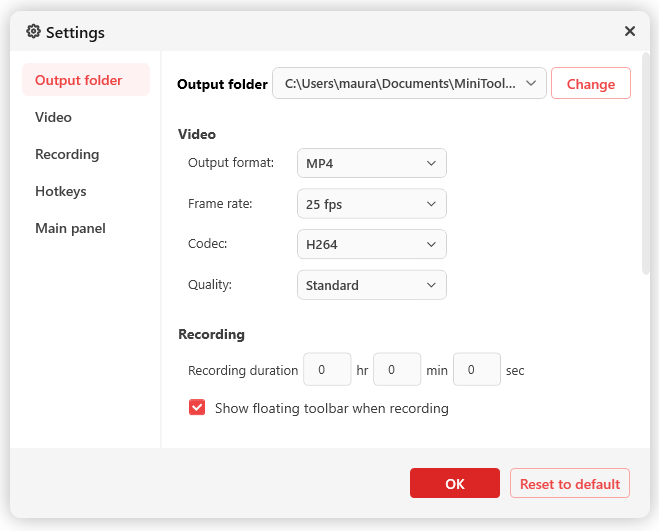Confirm settings with the OK button
659x531 pixels.
pyautogui.click(x=455, y=483)
